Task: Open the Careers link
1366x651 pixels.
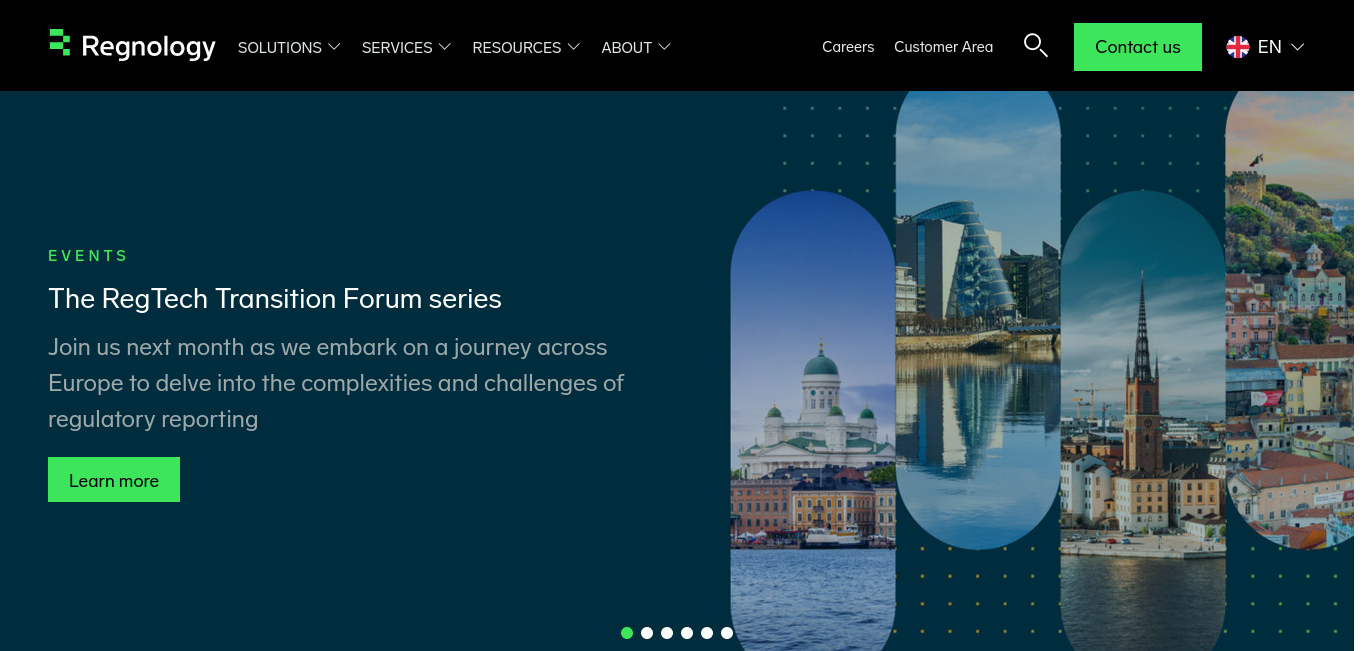Action: pos(848,47)
